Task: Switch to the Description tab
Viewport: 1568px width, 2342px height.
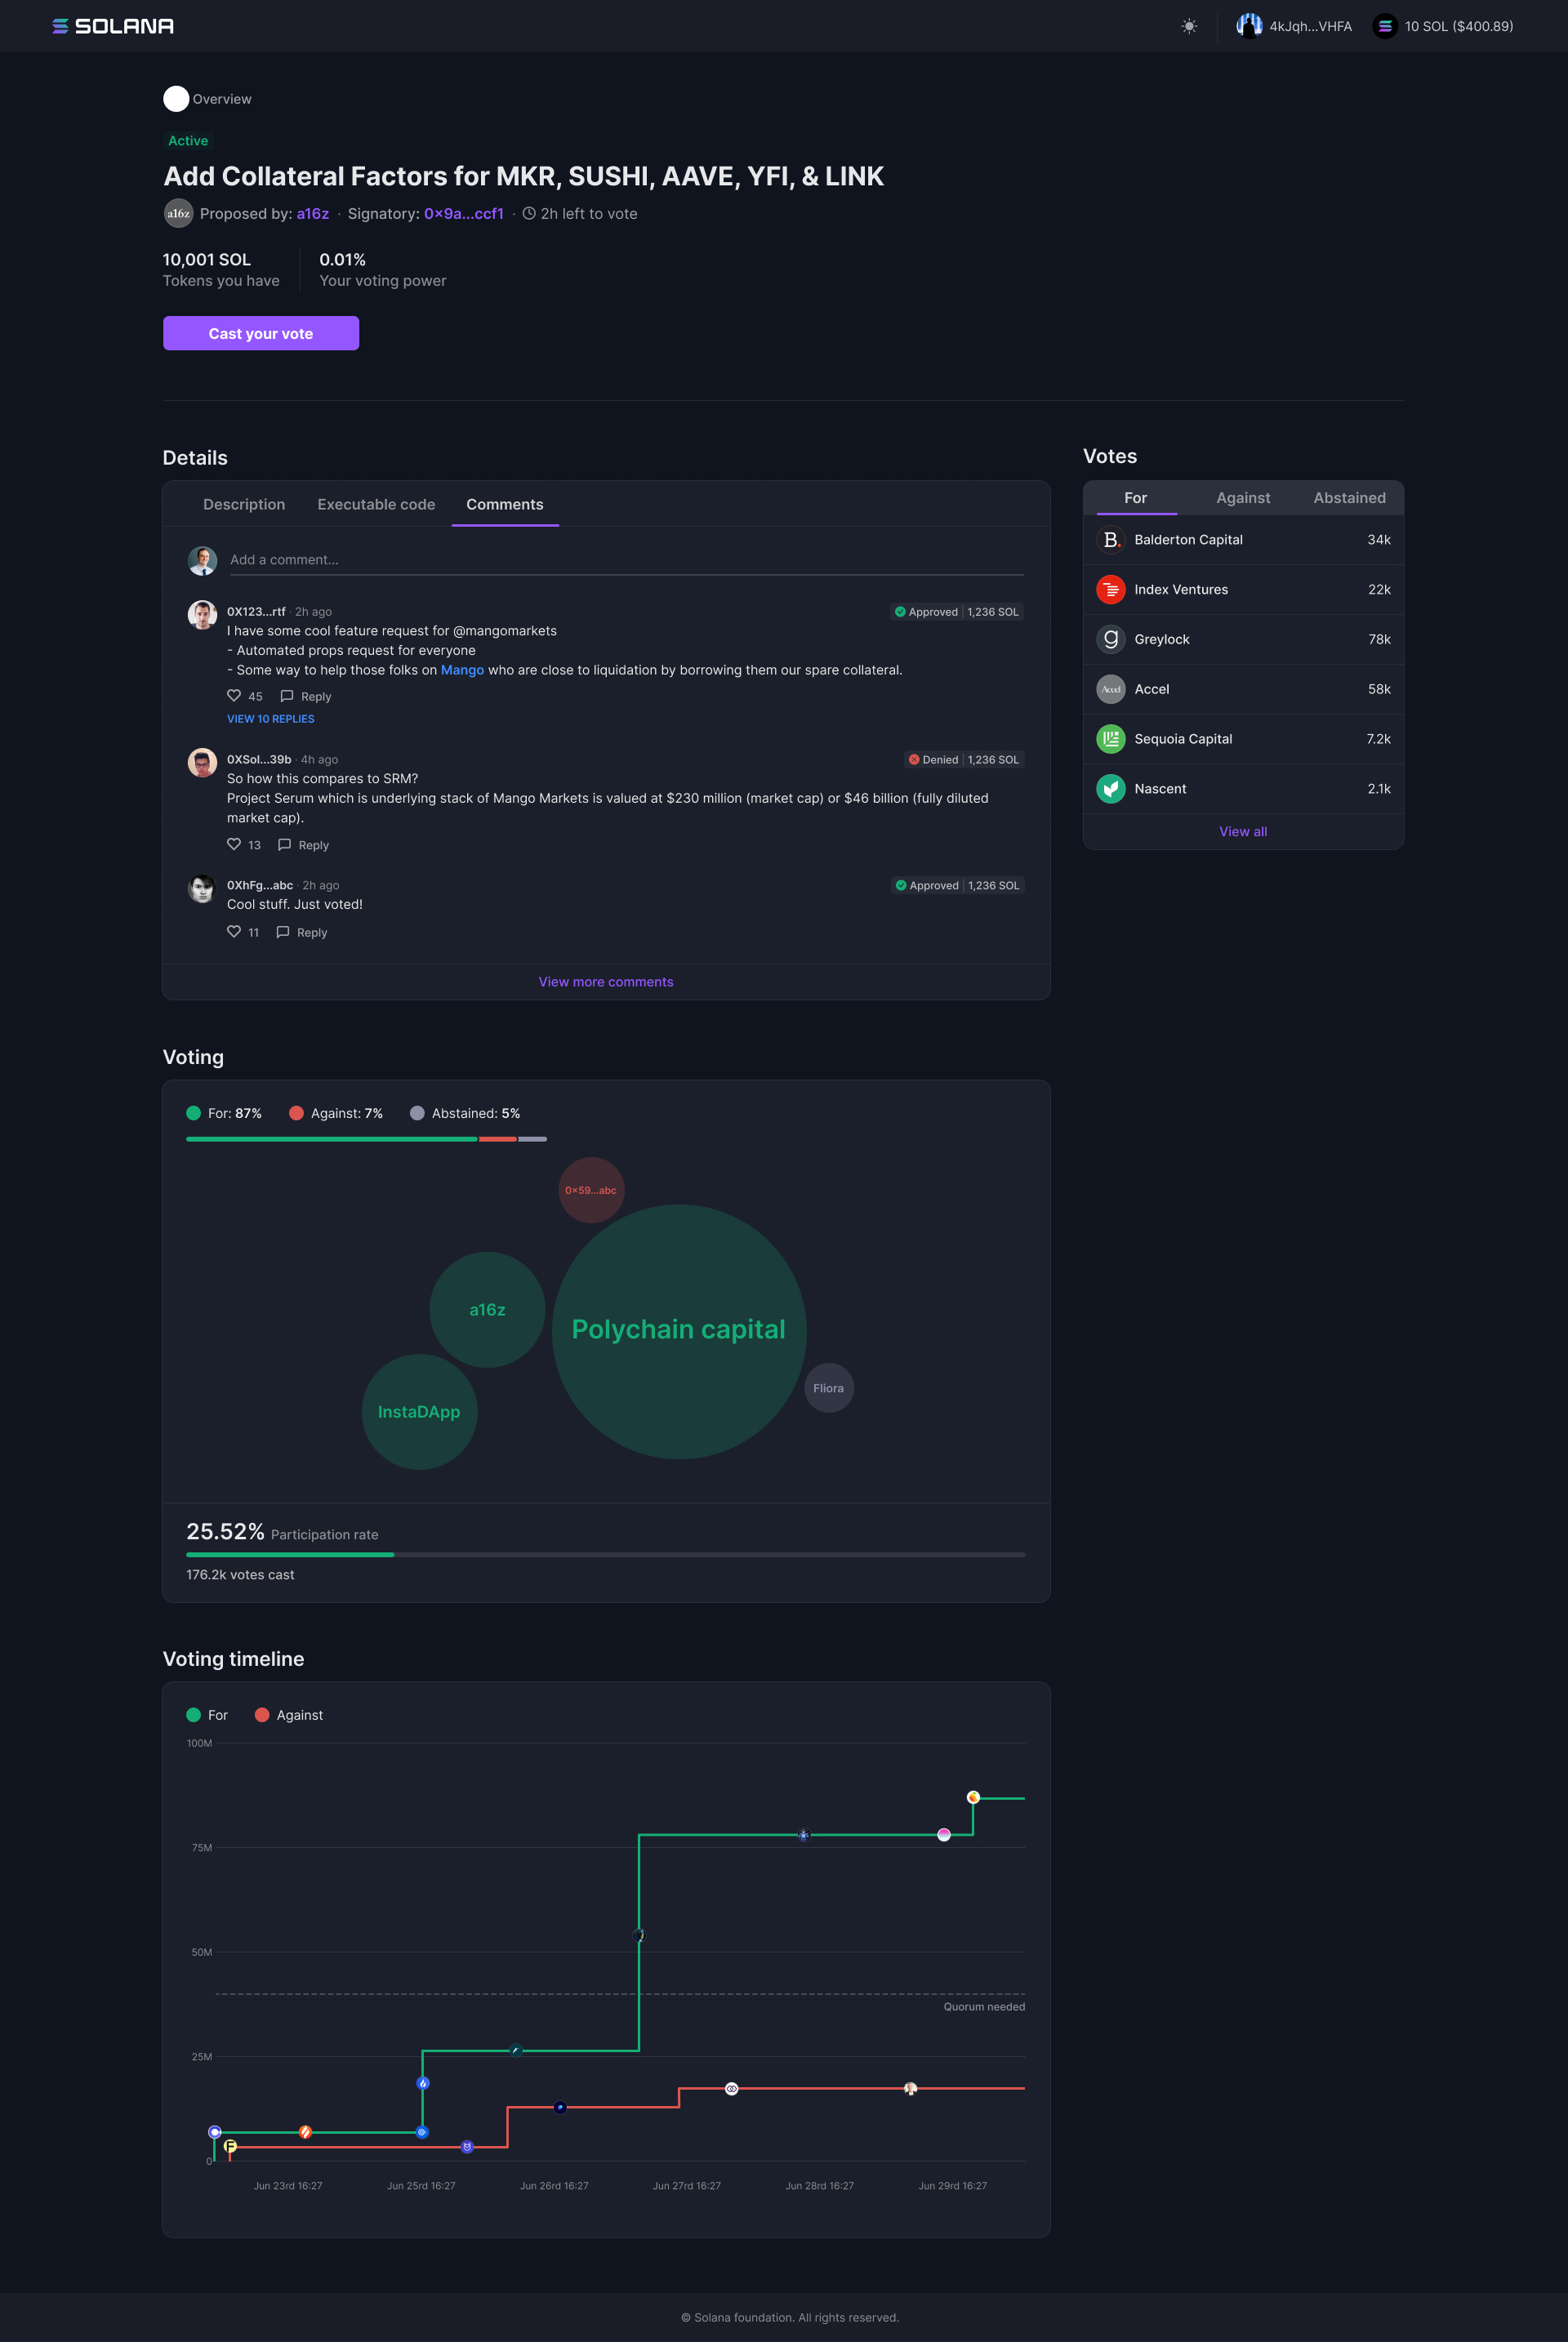Action: pos(244,504)
